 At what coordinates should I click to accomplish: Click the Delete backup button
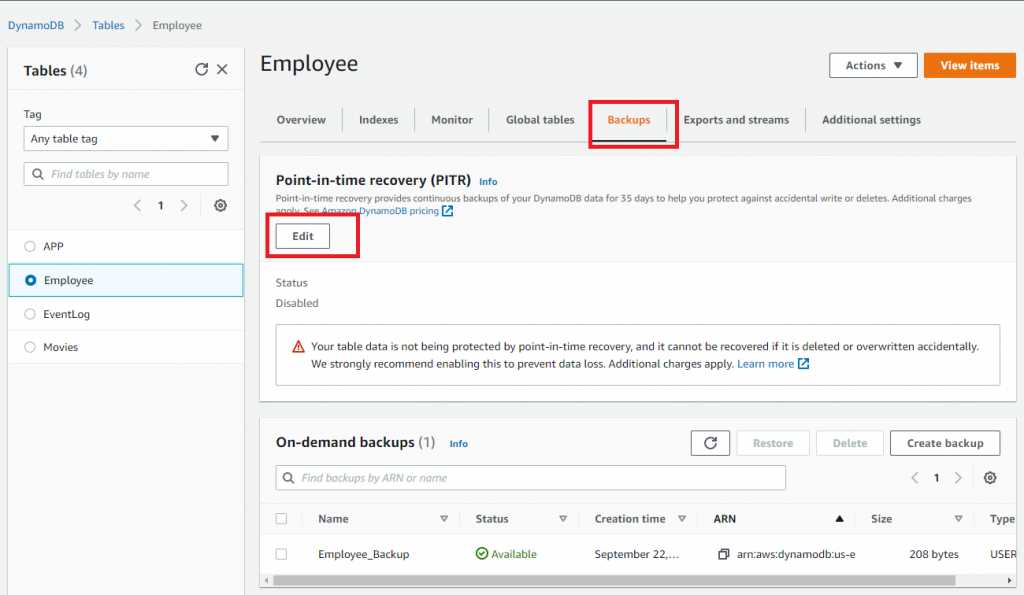[850, 443]
